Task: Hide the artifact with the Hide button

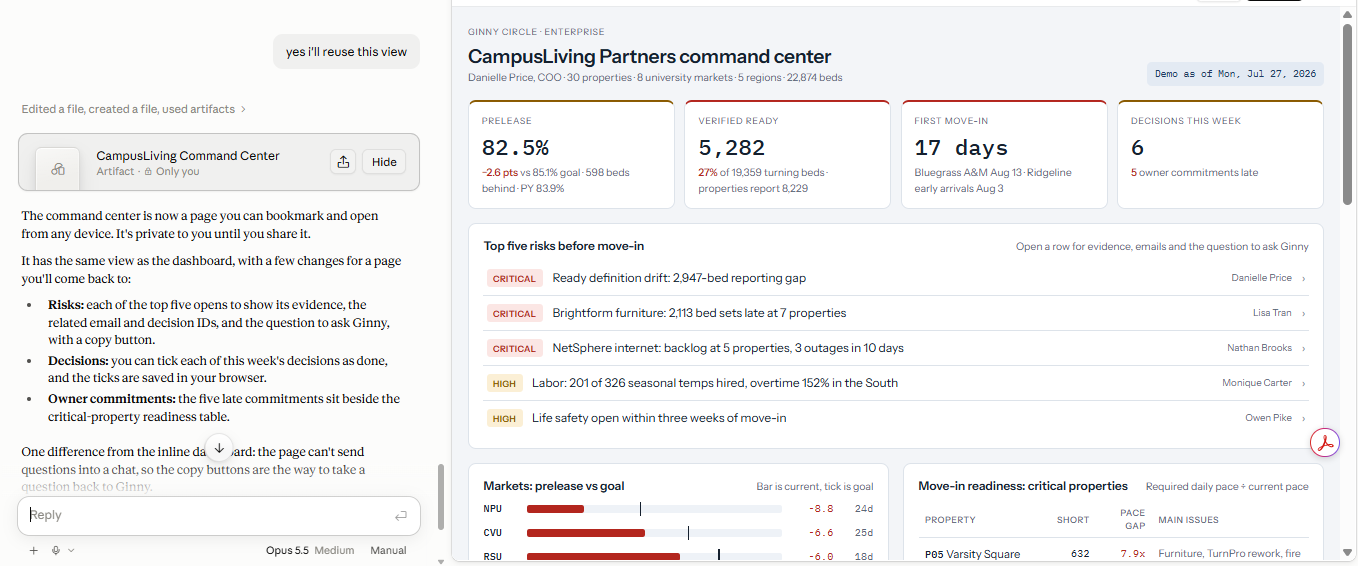Action: point(384,162)
